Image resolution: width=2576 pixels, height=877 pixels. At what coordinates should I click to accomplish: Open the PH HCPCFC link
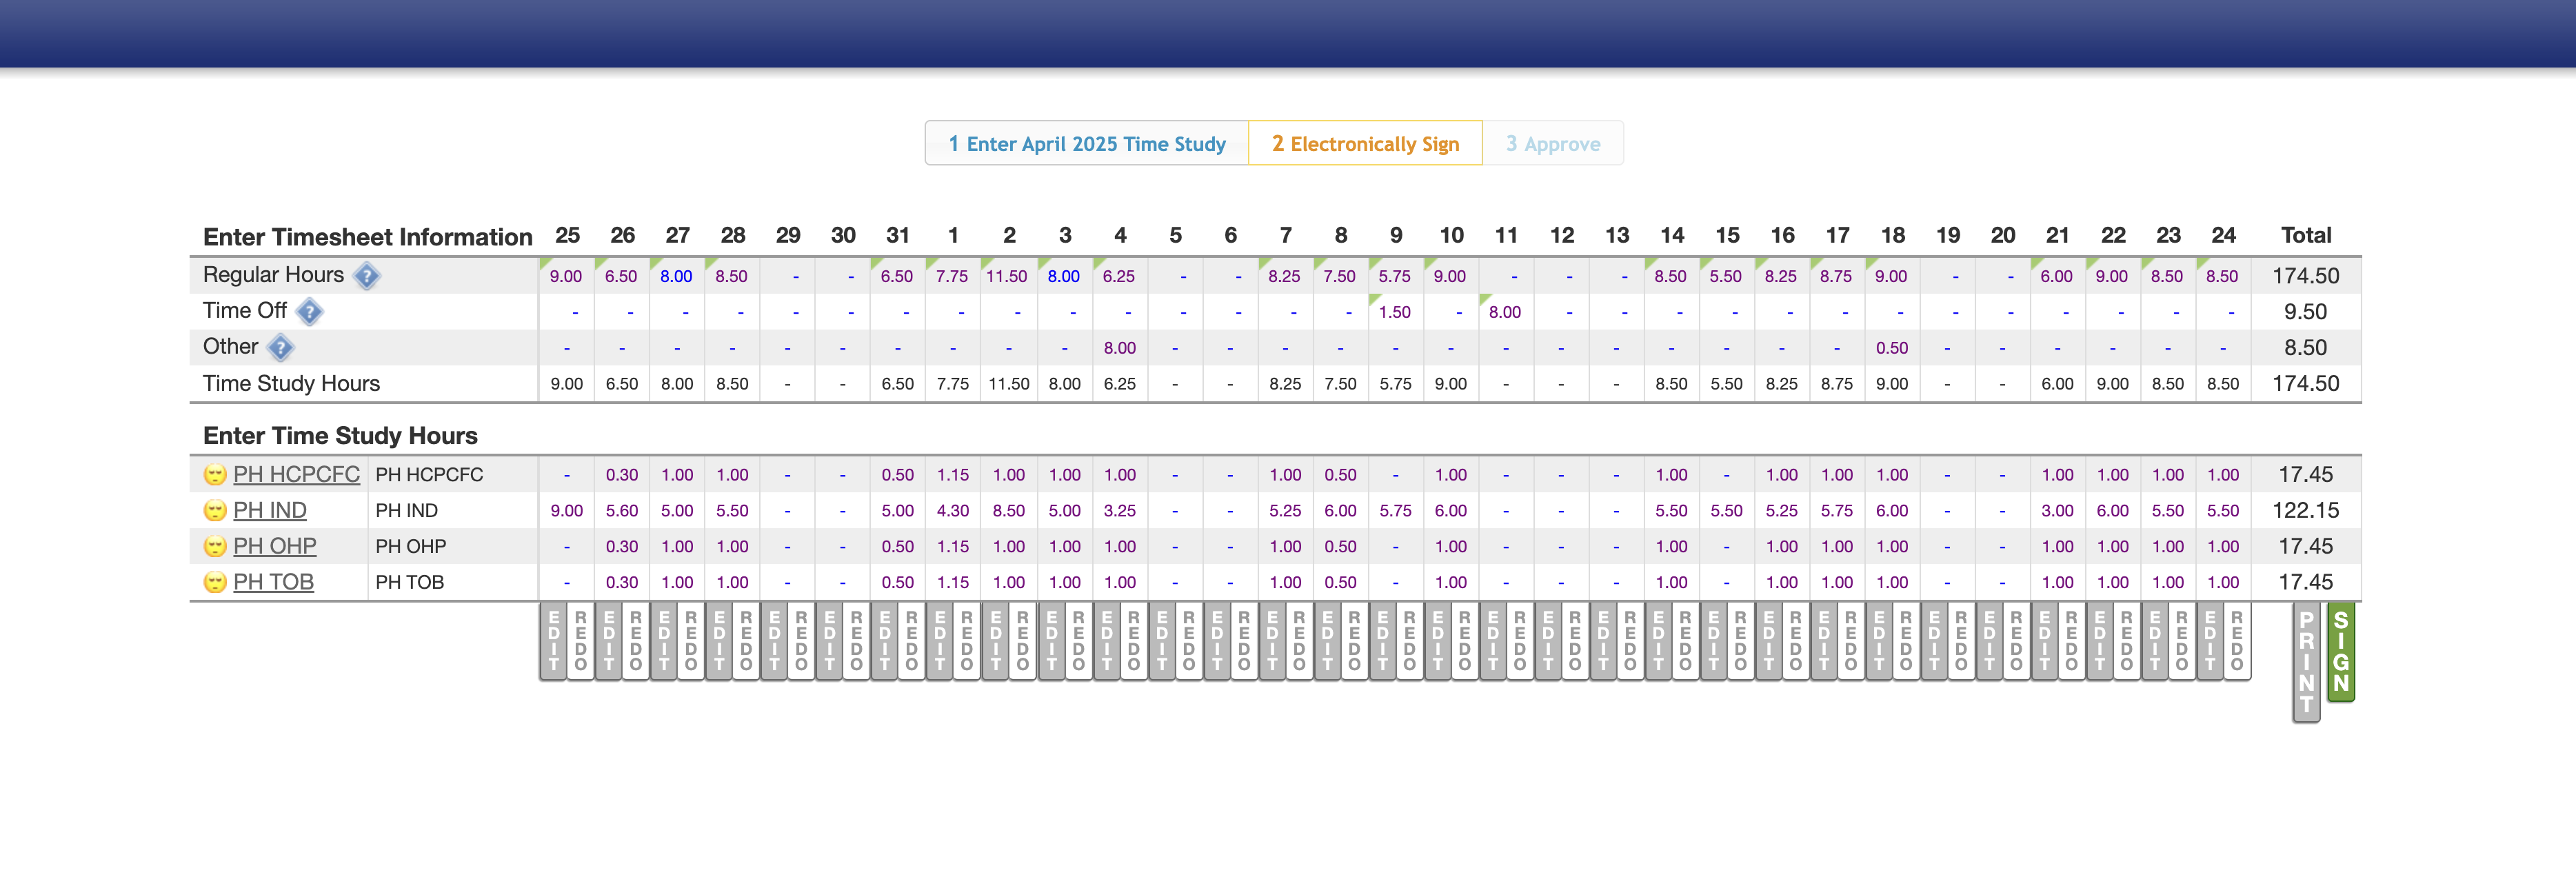coord(296,475)
